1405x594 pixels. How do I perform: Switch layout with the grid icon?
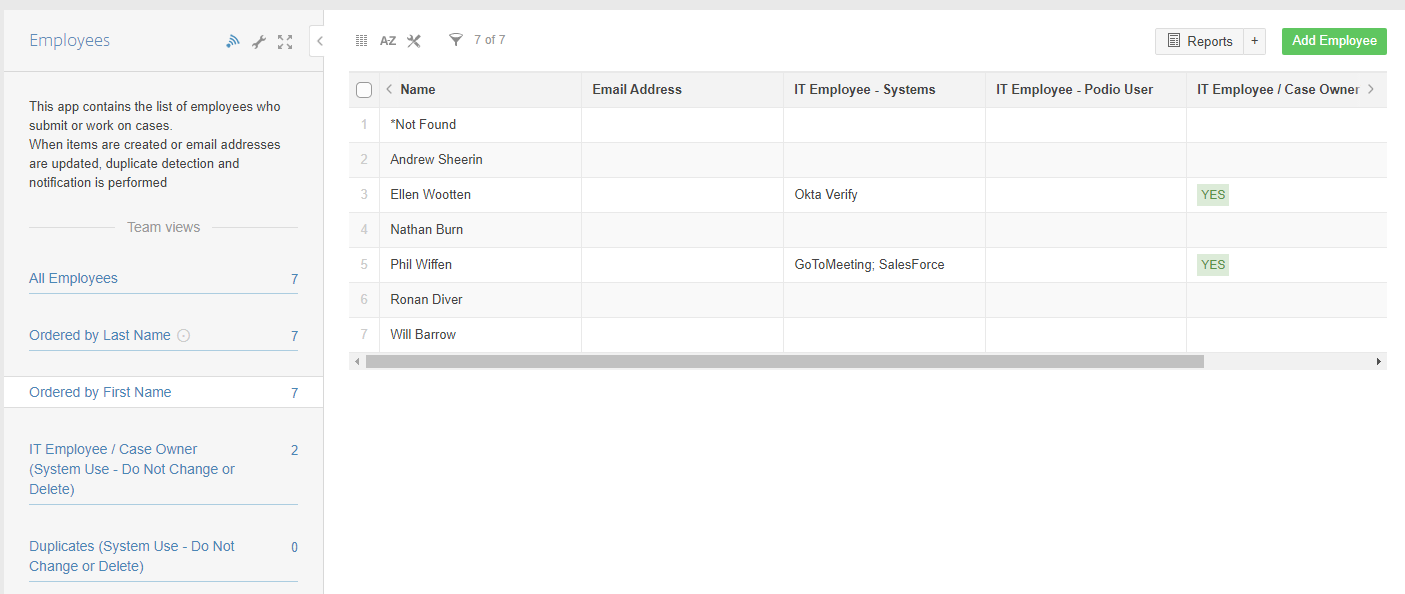362,41
